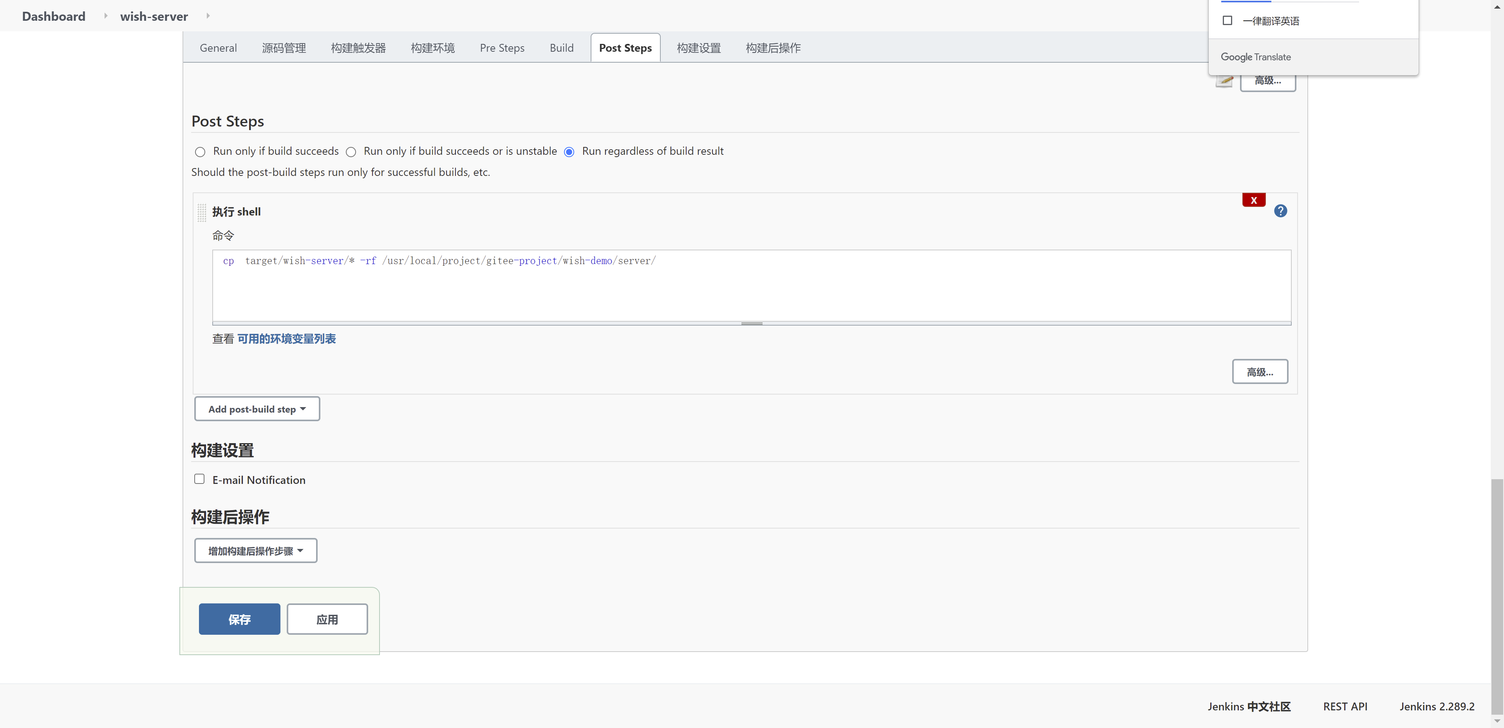The height and width of the screenshot is (728, 1504).
Task: Click the pencil notepad edit icon
Action: point(1224,81)
